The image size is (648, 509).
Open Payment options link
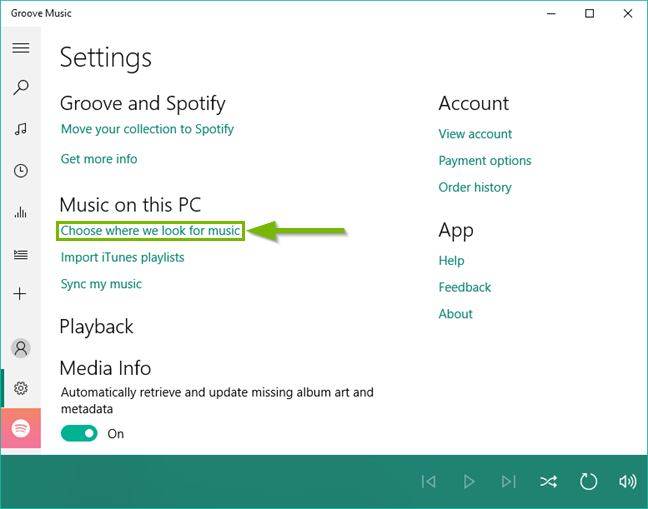click(x=485, y=161)
